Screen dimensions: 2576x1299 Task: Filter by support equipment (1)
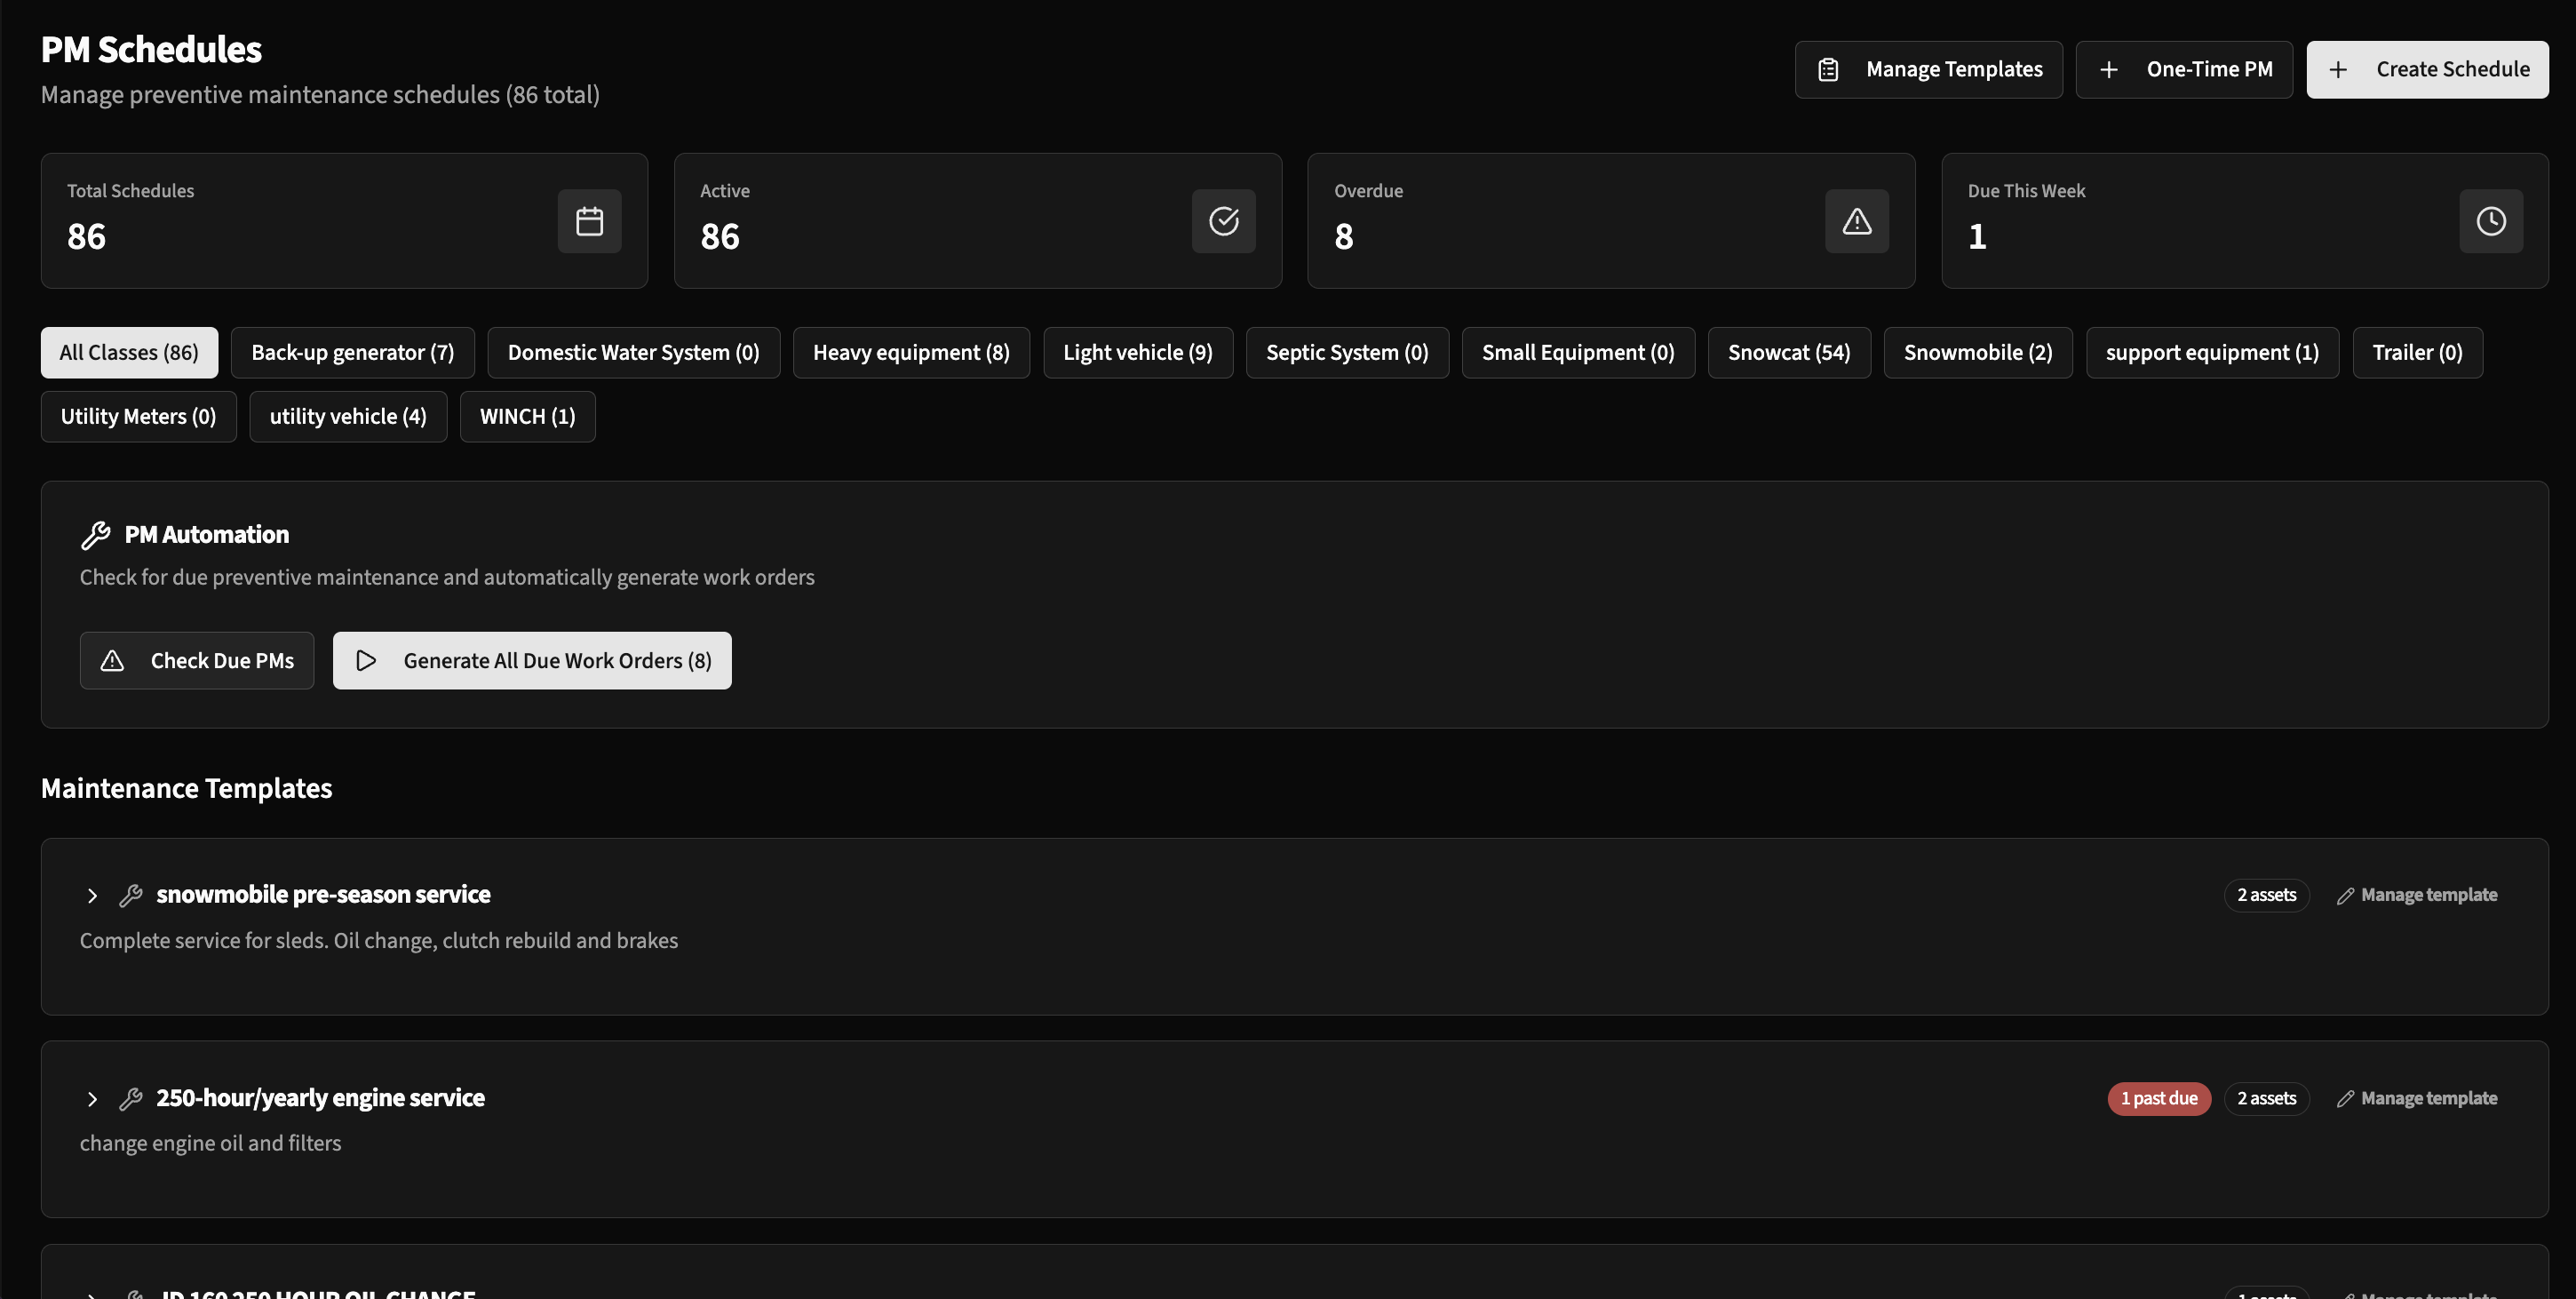tap(2212, 352)
